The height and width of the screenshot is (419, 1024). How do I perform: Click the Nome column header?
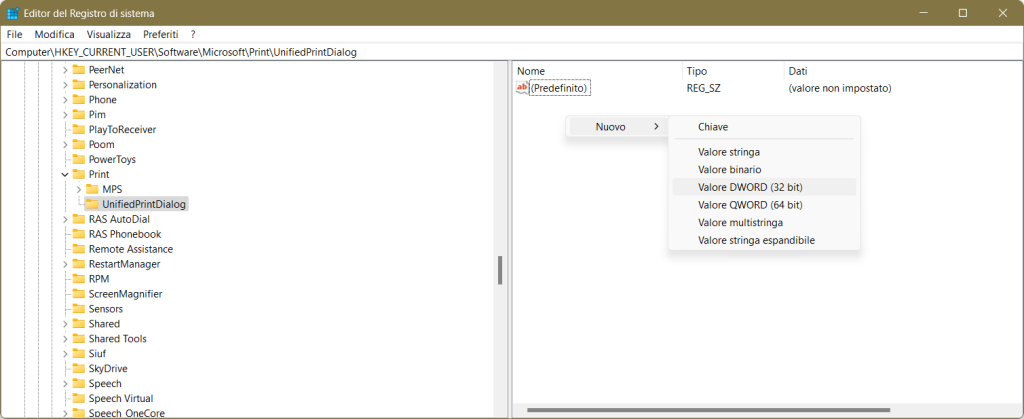click(x=598, y=70)
